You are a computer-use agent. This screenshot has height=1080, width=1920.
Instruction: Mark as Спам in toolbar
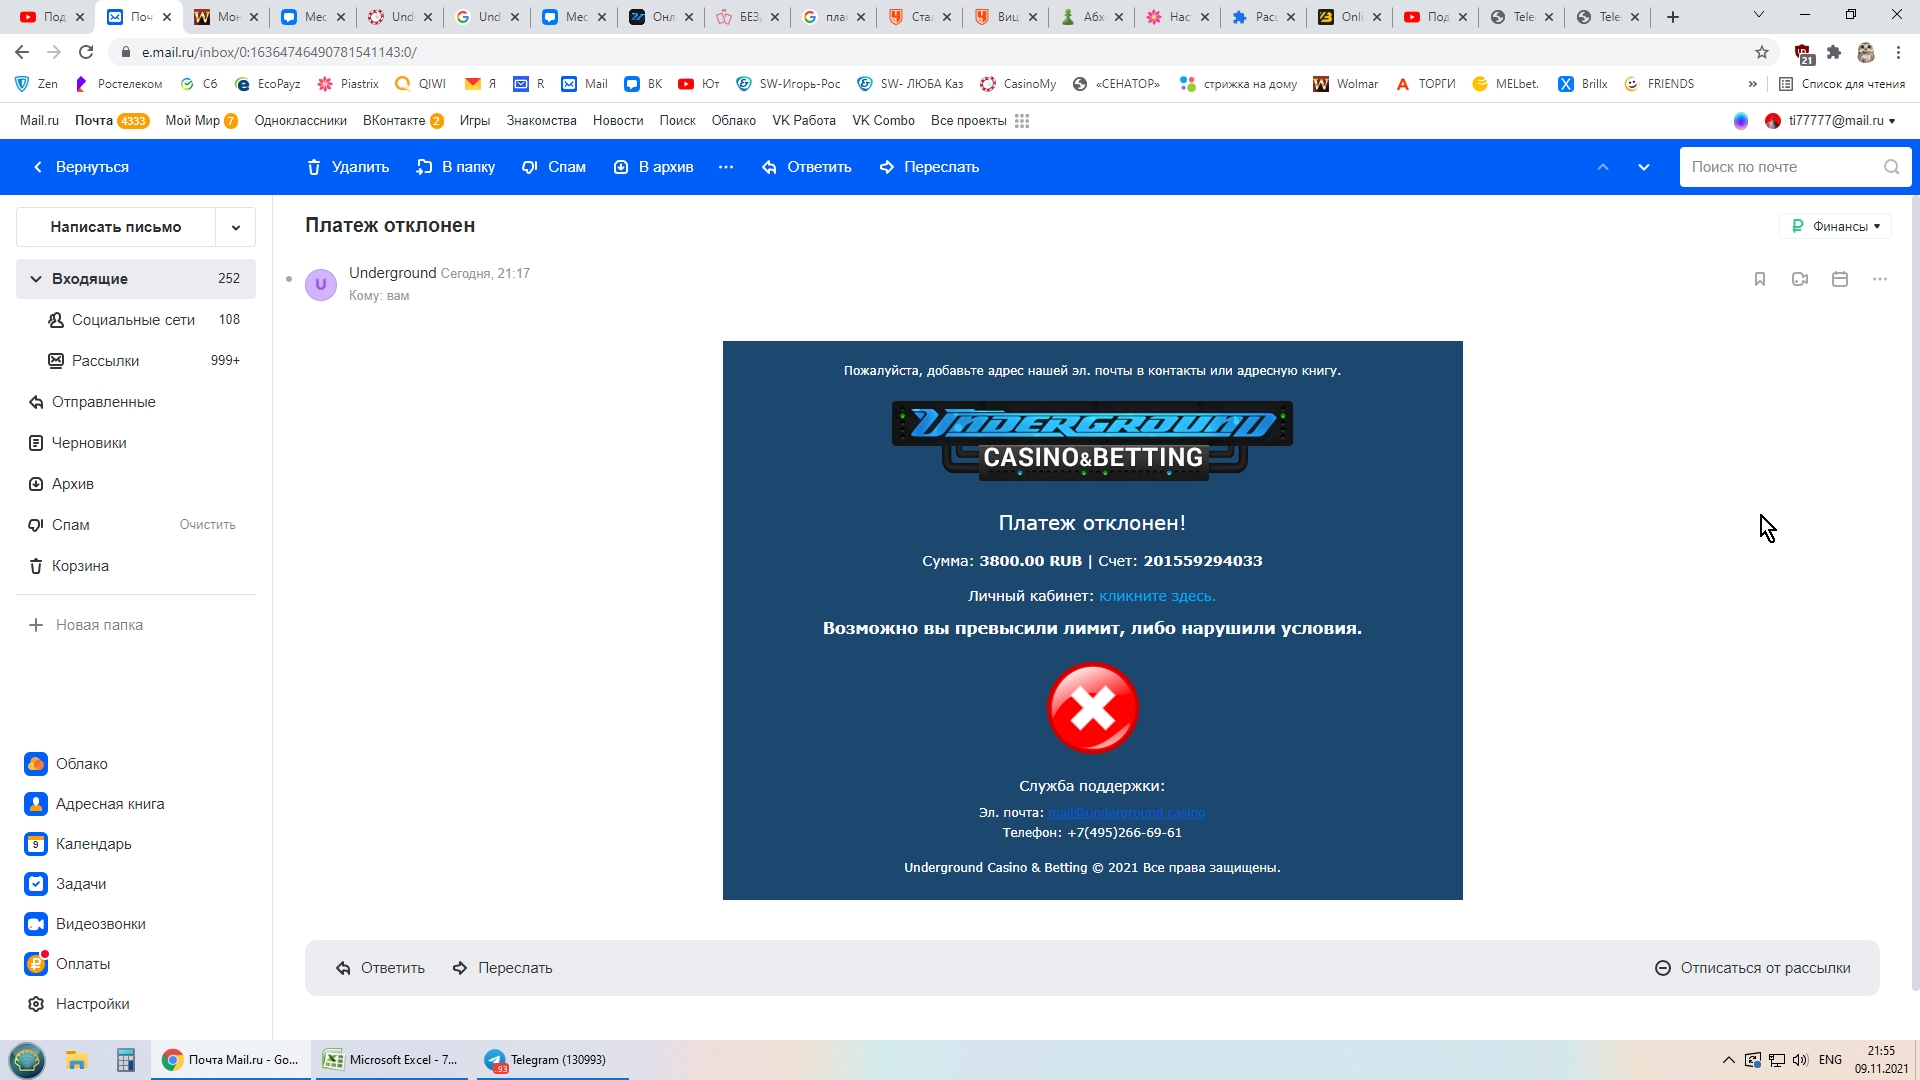[554, 167]
